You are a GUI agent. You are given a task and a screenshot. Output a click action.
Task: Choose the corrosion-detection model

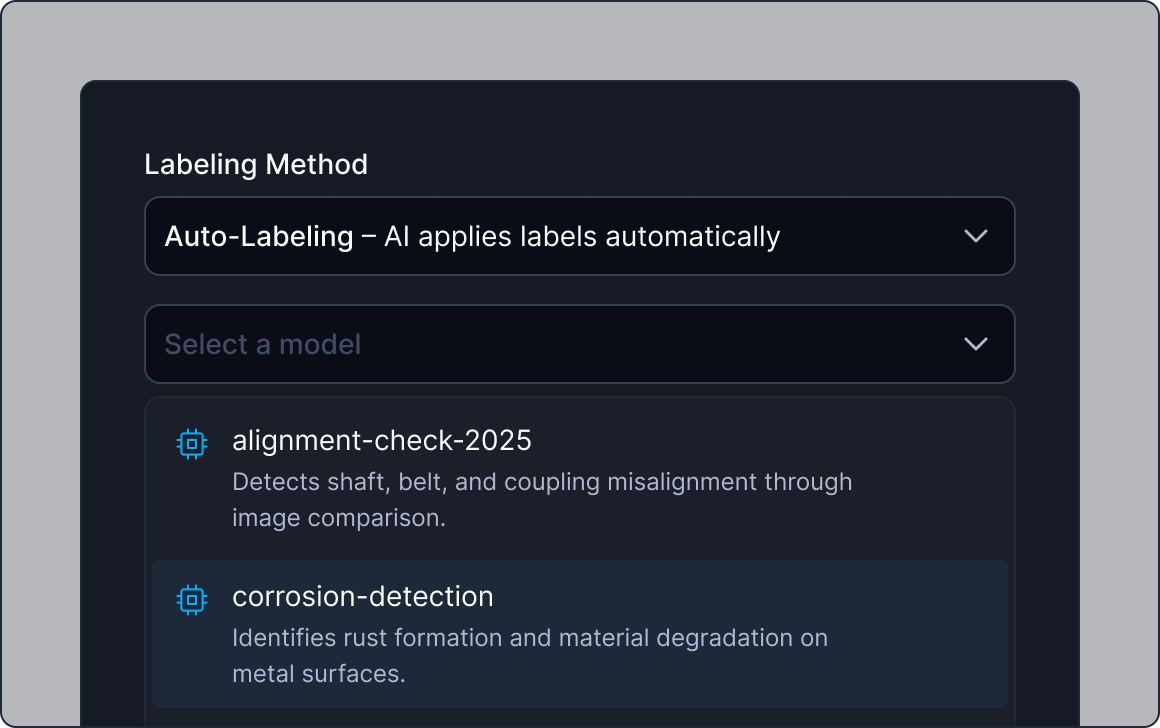(363, 597)
